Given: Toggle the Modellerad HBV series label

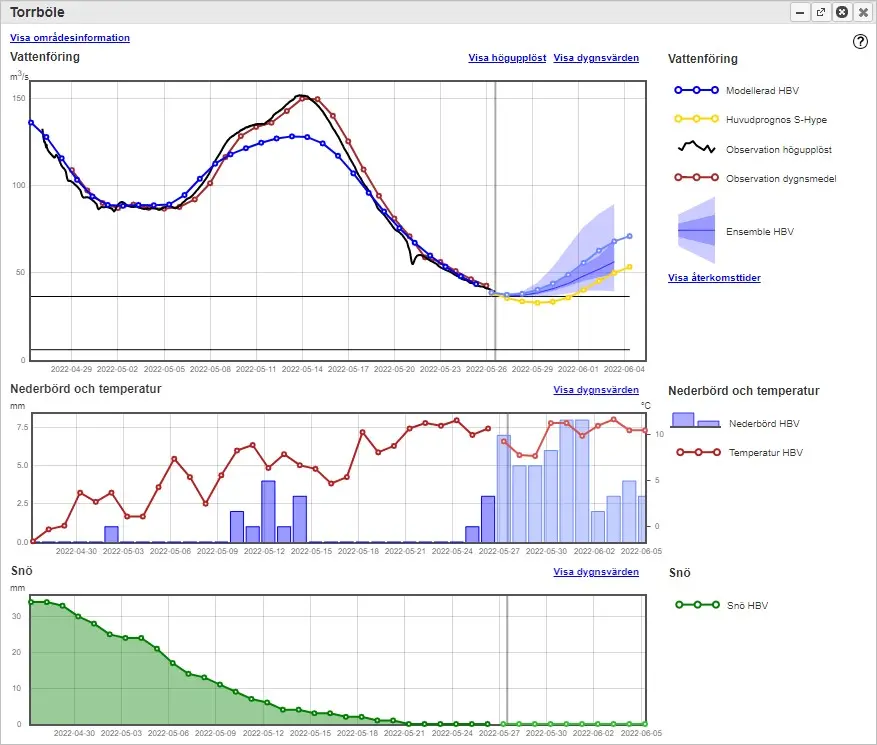Looking at the screenshot, I should click(762, 90).
